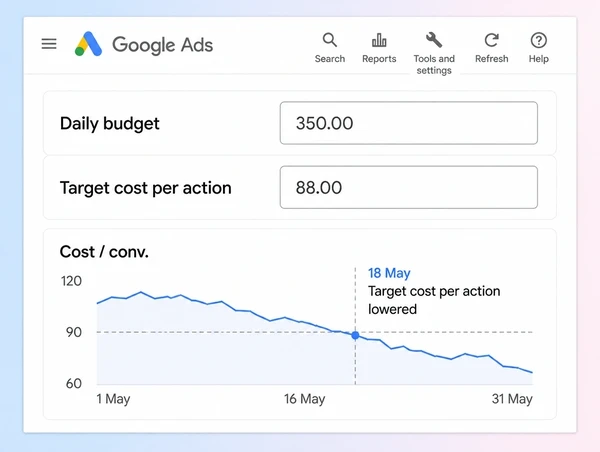Viewport: 600px width, 452px height.
Task: Open Help question mark icon
Action: (x=538, y=40)
